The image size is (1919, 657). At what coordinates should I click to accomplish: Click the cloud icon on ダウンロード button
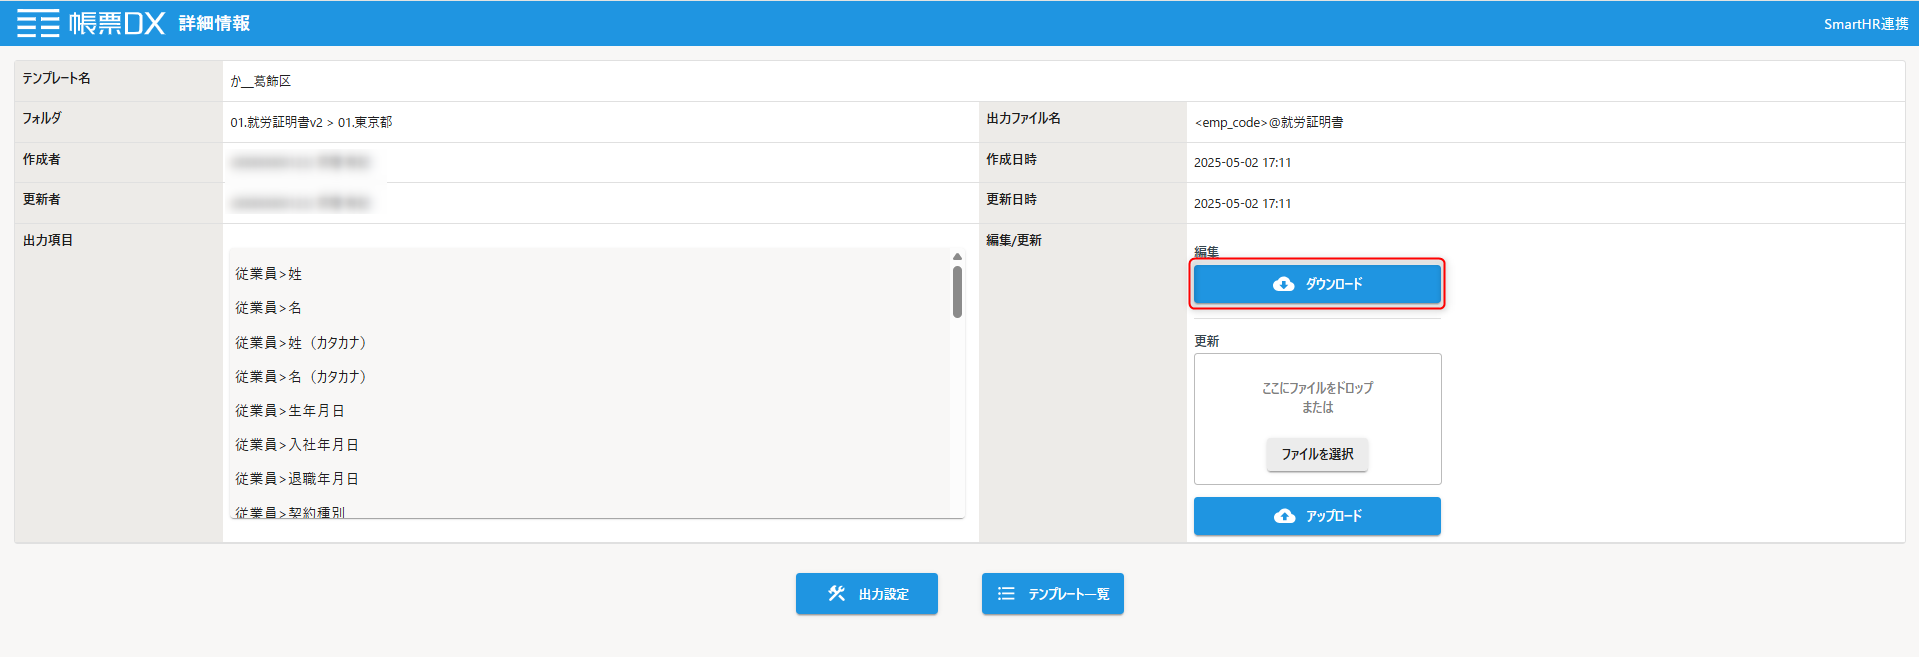pyautogui.click(x=1283, y=284)
